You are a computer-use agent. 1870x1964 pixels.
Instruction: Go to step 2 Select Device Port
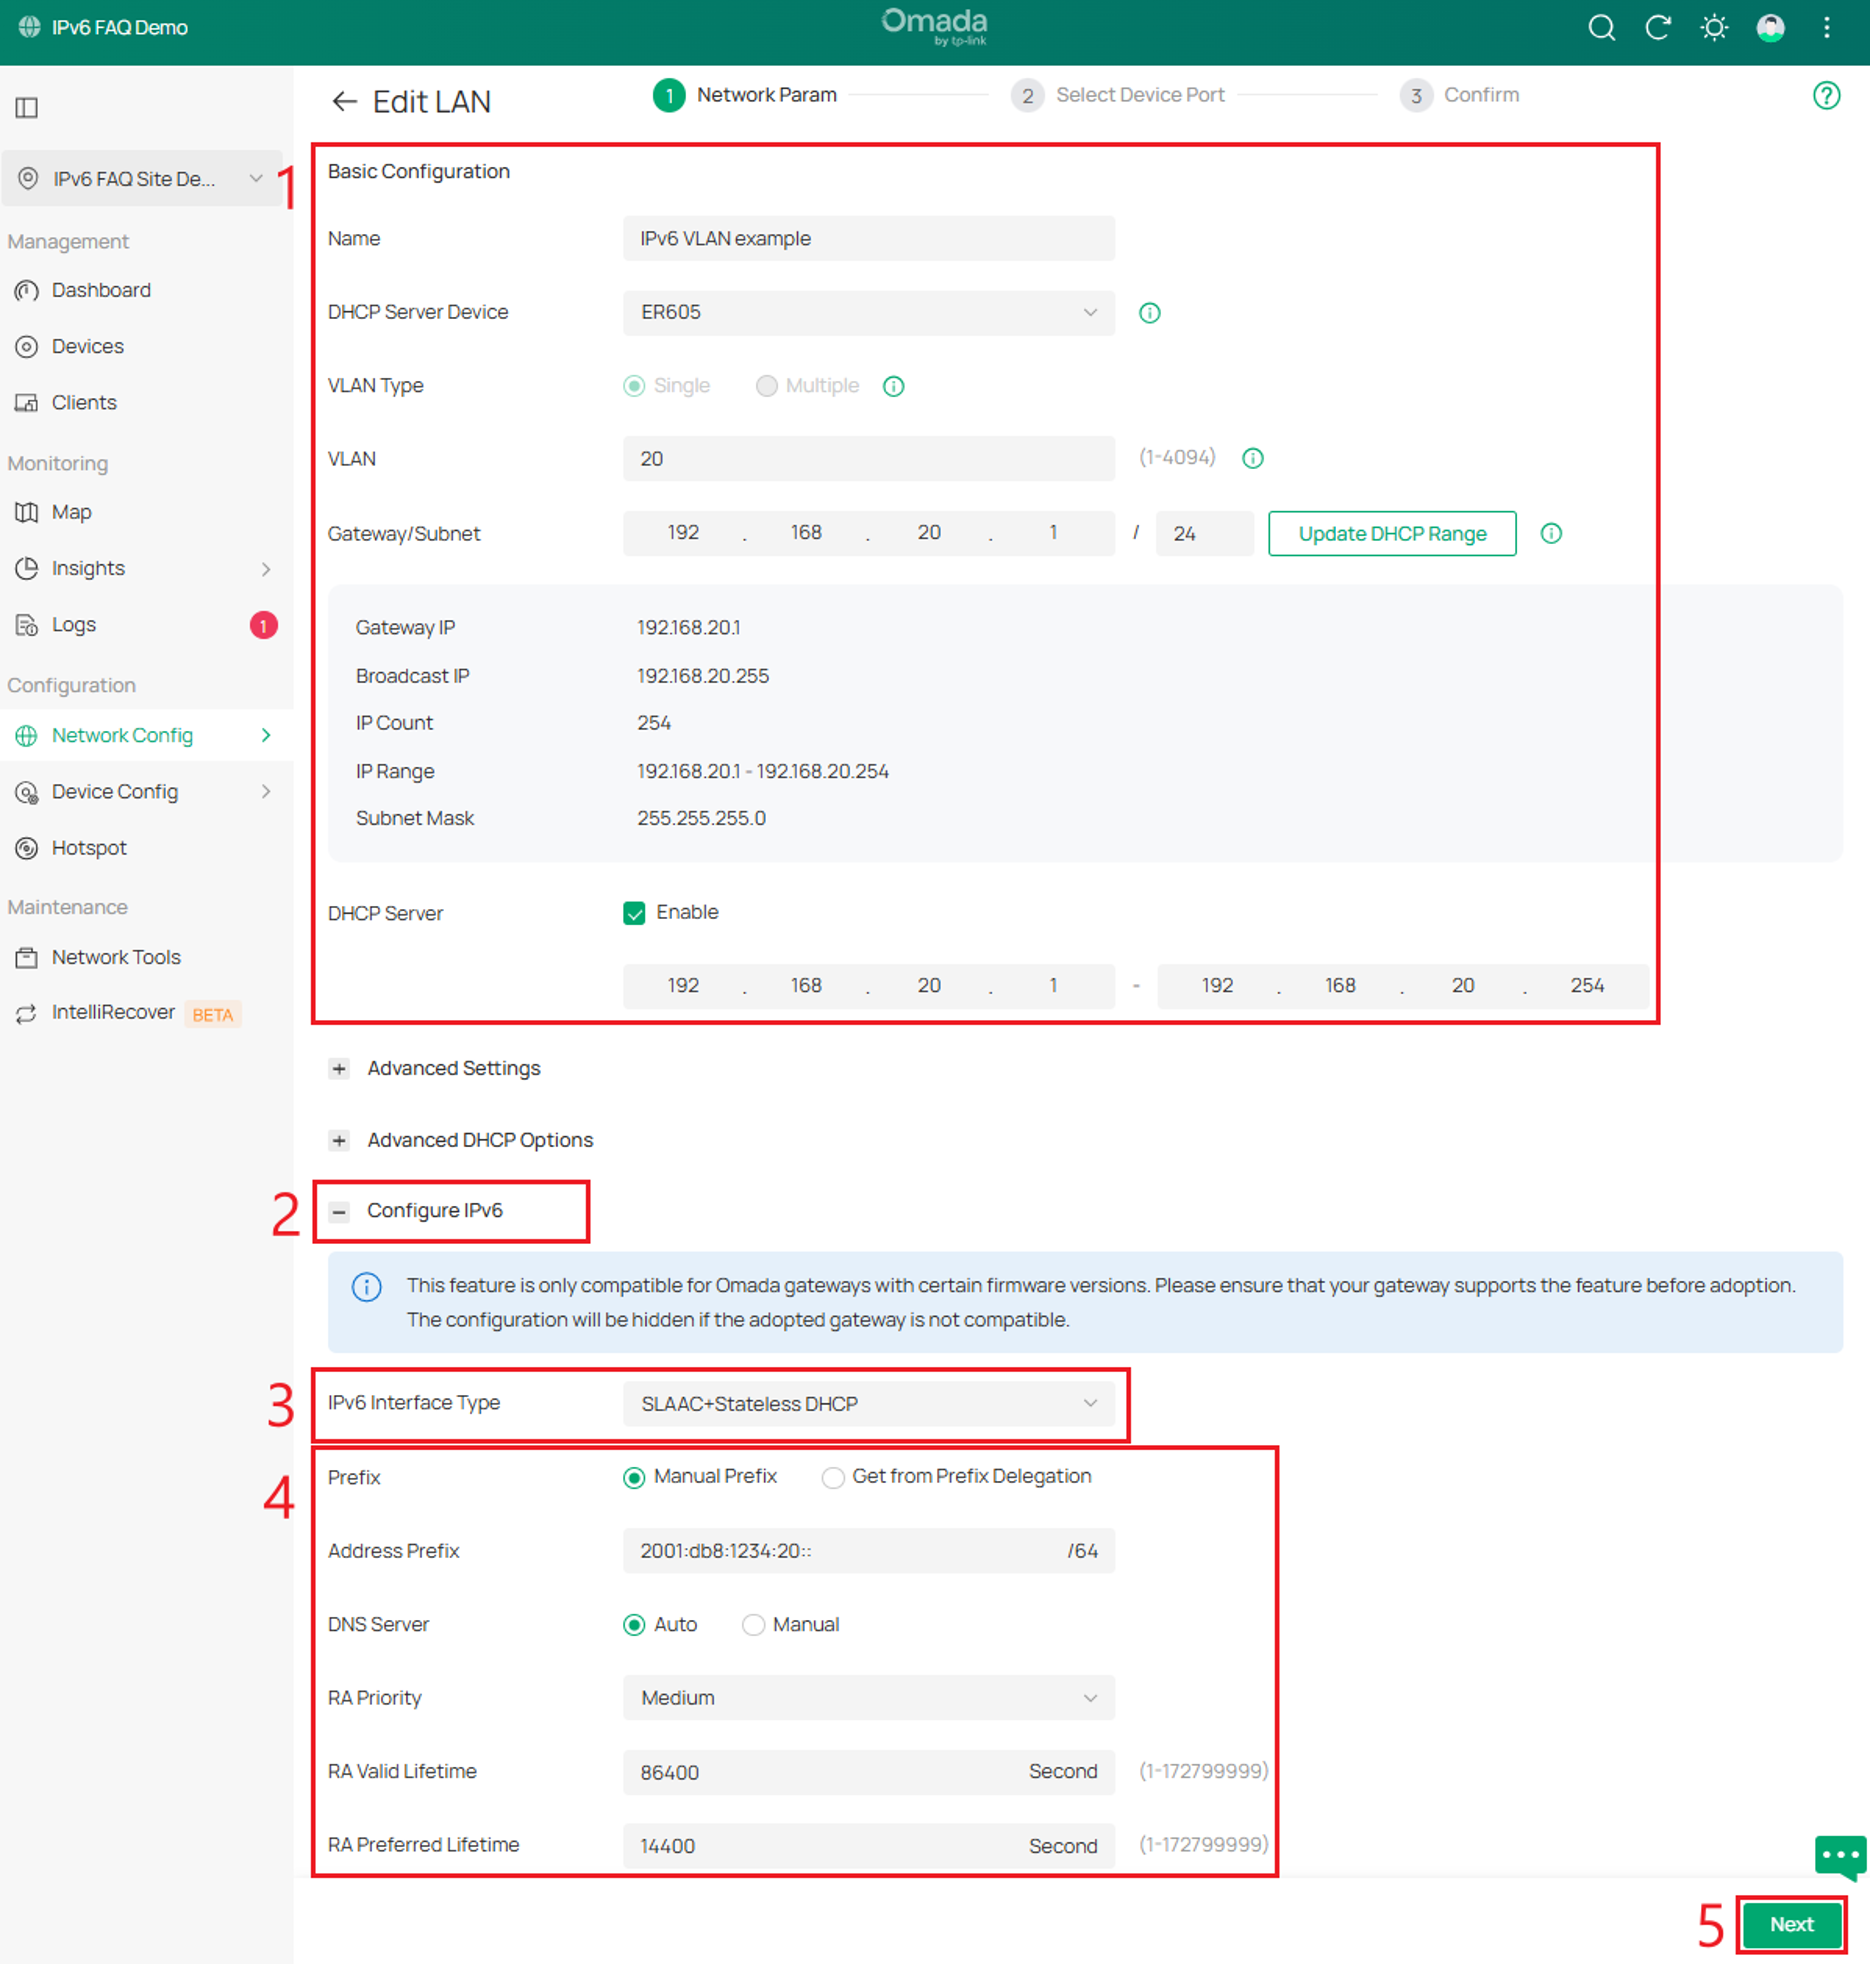[x=1118, y=96]
